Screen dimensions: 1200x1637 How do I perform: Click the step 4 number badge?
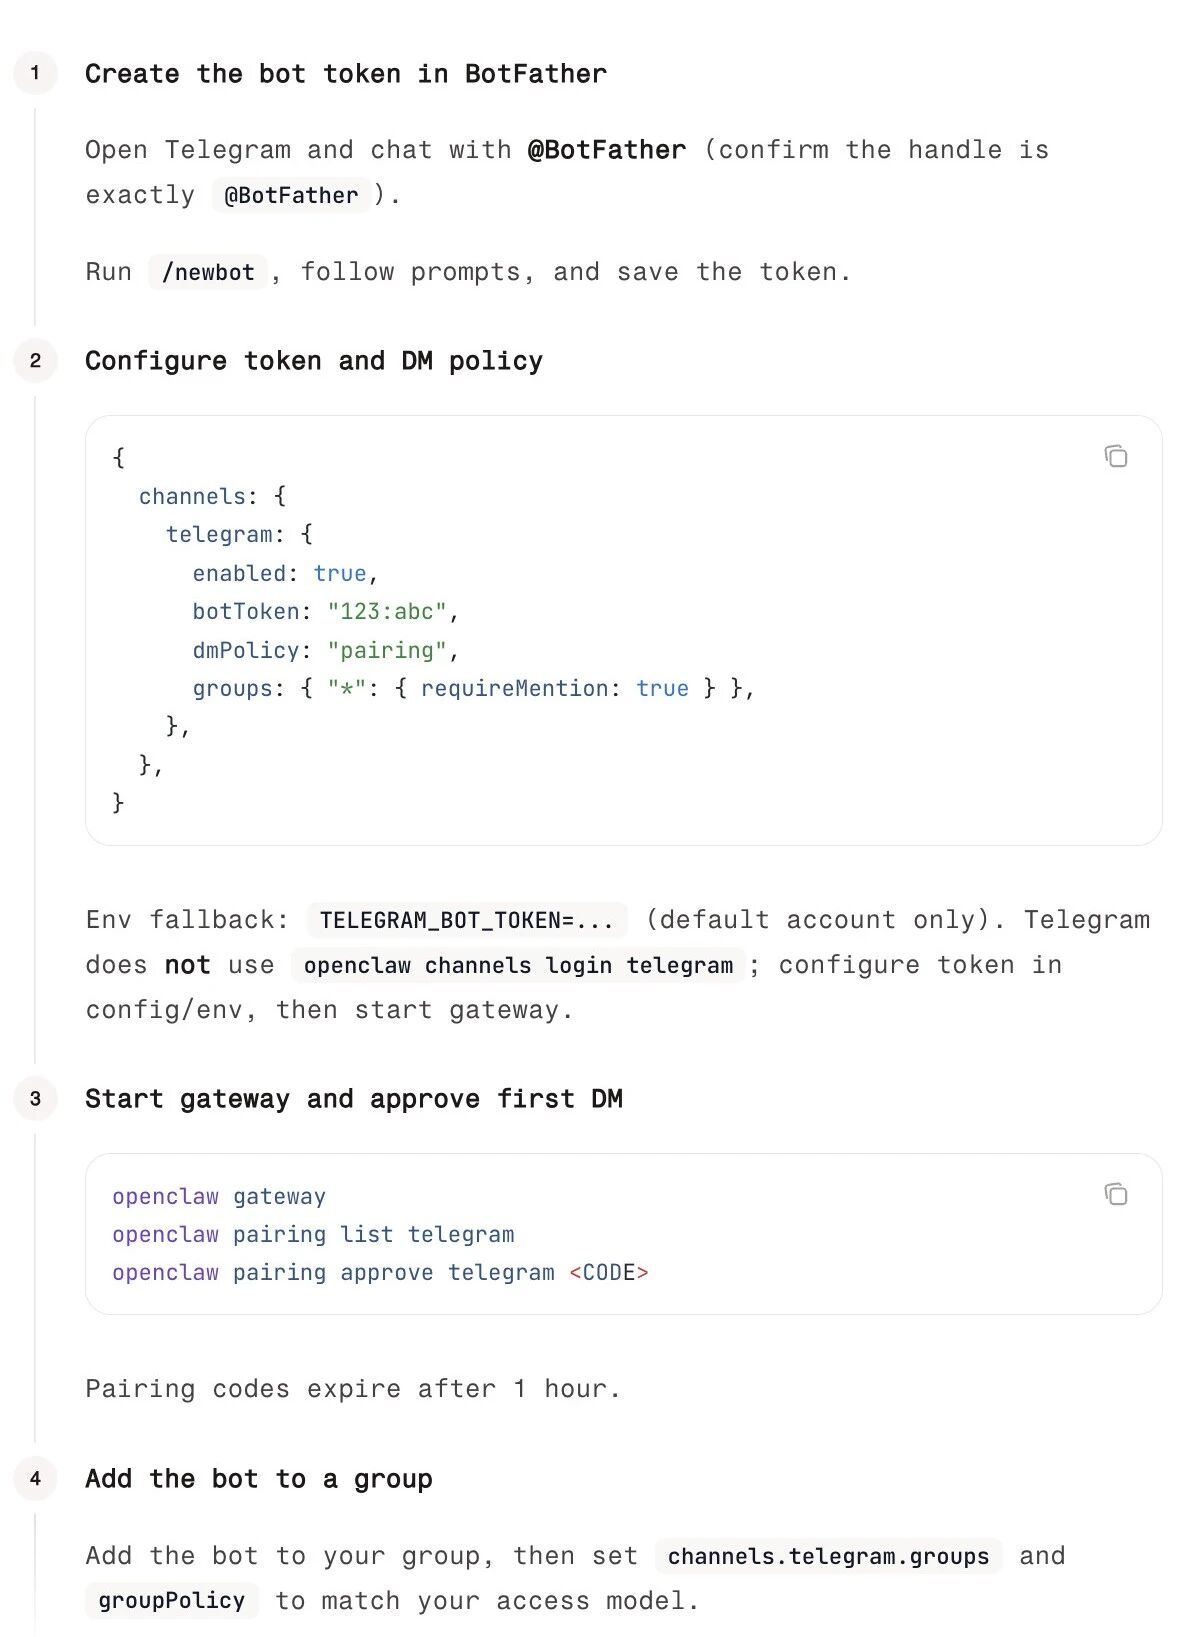[x=36, y=1479]
